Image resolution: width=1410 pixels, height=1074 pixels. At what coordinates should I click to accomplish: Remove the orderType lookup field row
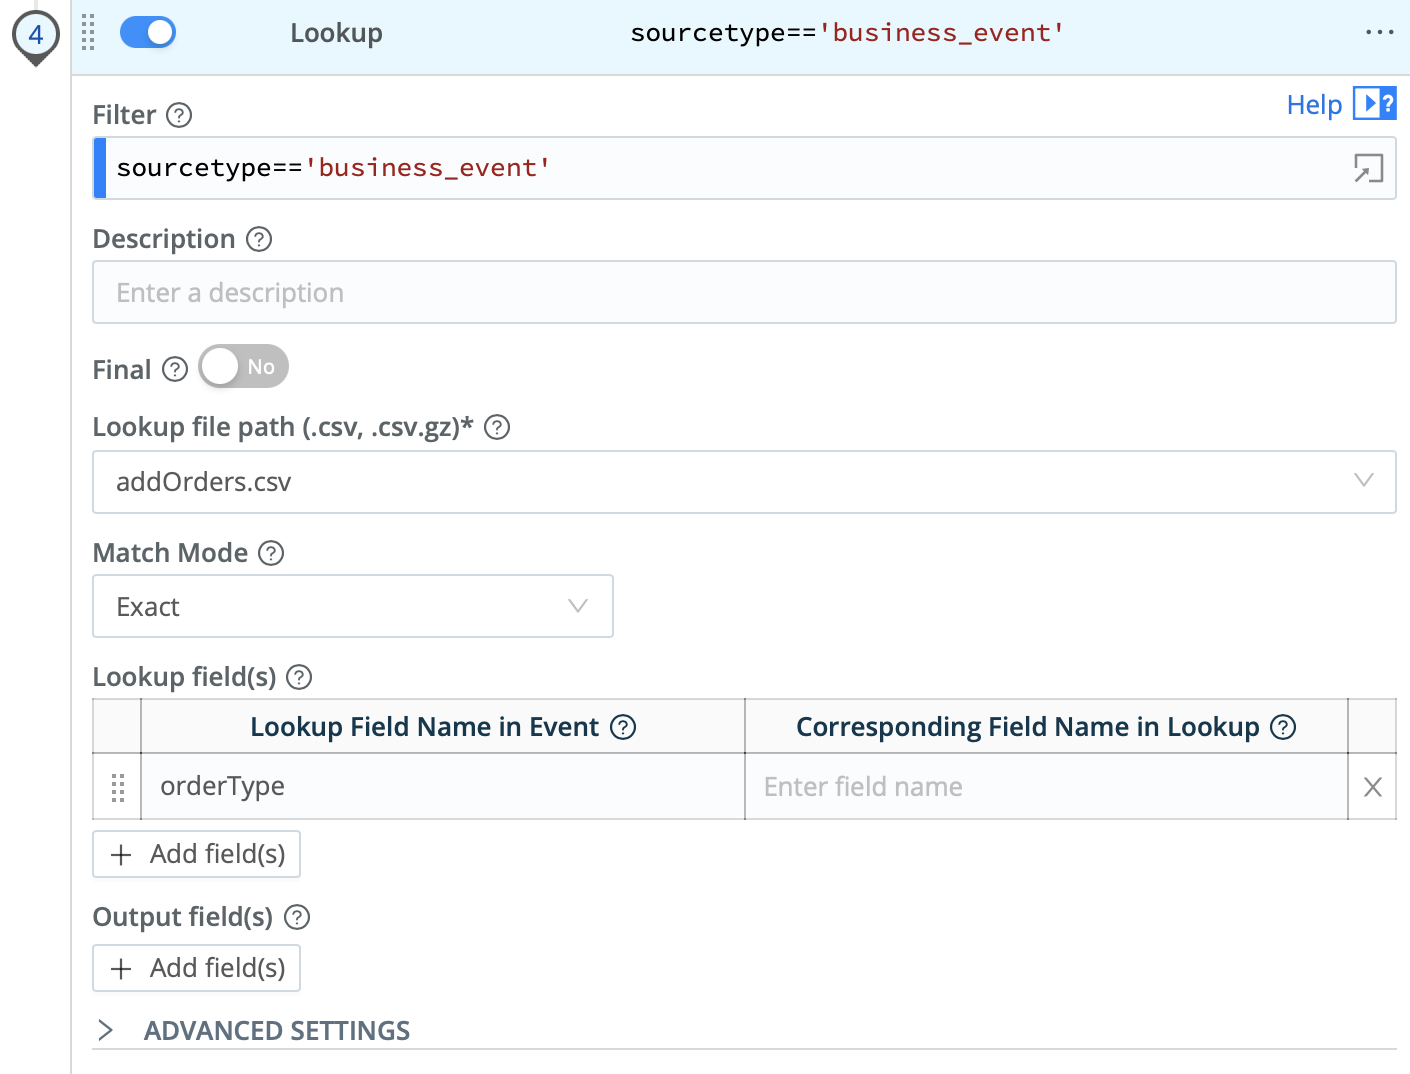pyautogui.click(x=1373, y=787)
